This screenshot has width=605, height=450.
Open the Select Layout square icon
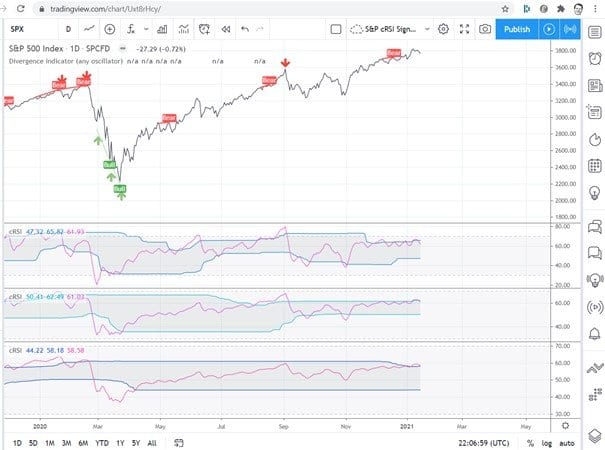pos(336,29)
